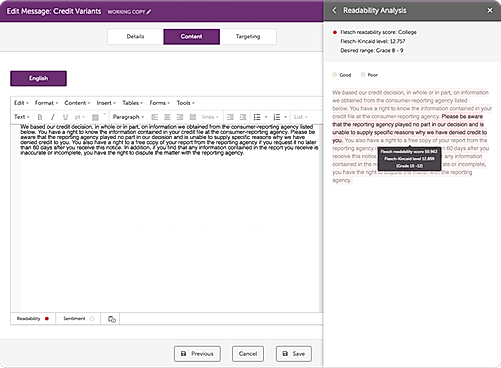Image resolution: width=501 pixels, height=368 pixels.
Task: Toggle the Readability indicator
Action: [33, 319]
